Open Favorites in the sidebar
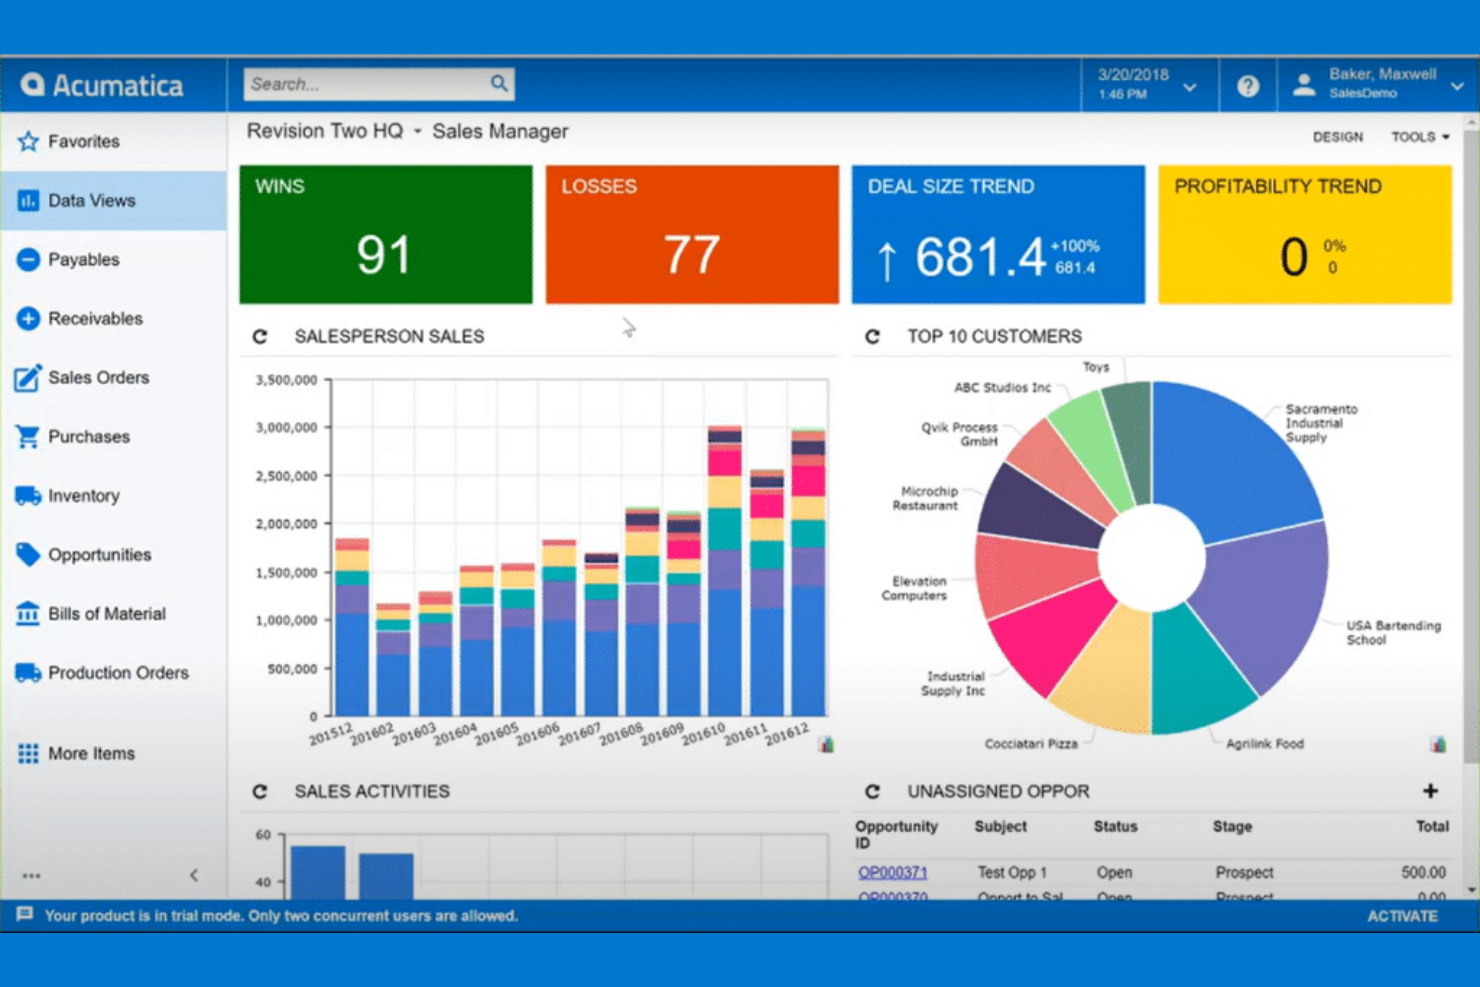This screenshot has height=987, width=1480. [x=113, y=141]
